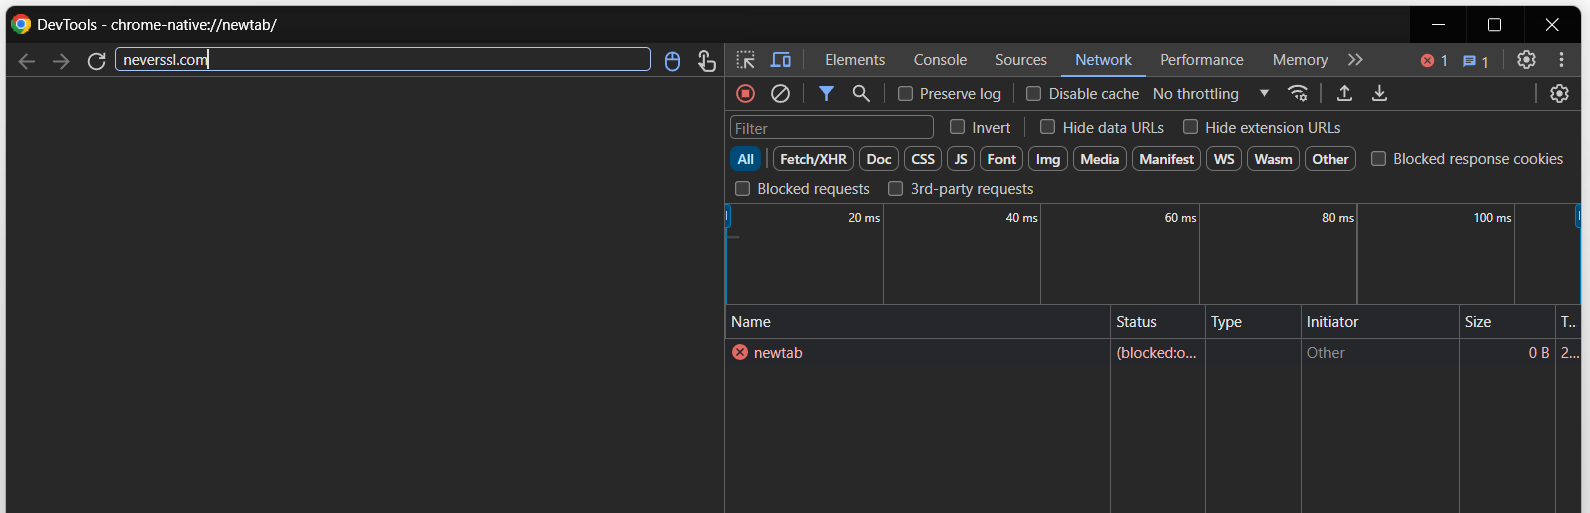Enable Blocked response cookies checkbox
This screenshot has width=1590, height=513.
1378,158
